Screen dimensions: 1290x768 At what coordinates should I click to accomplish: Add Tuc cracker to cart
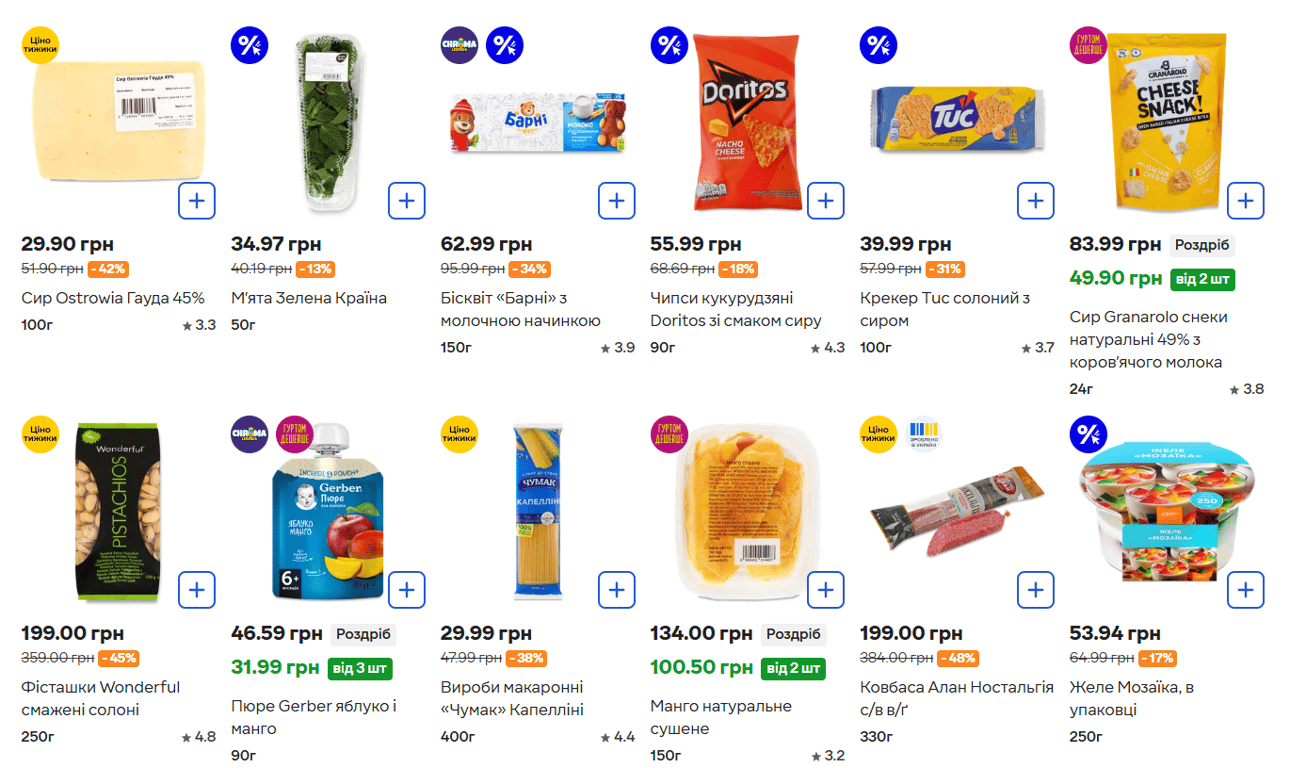tap(1035, 201)
